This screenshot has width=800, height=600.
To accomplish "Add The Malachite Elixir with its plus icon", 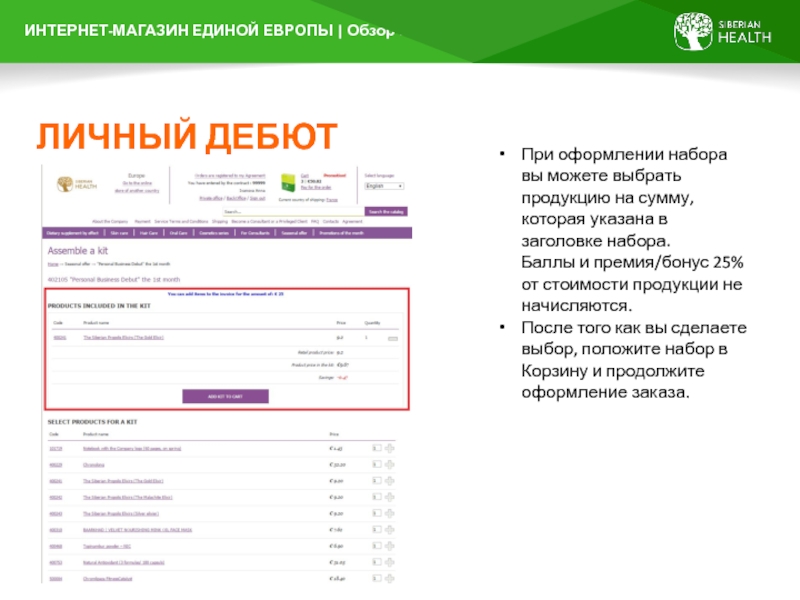I will click(390, 497).
